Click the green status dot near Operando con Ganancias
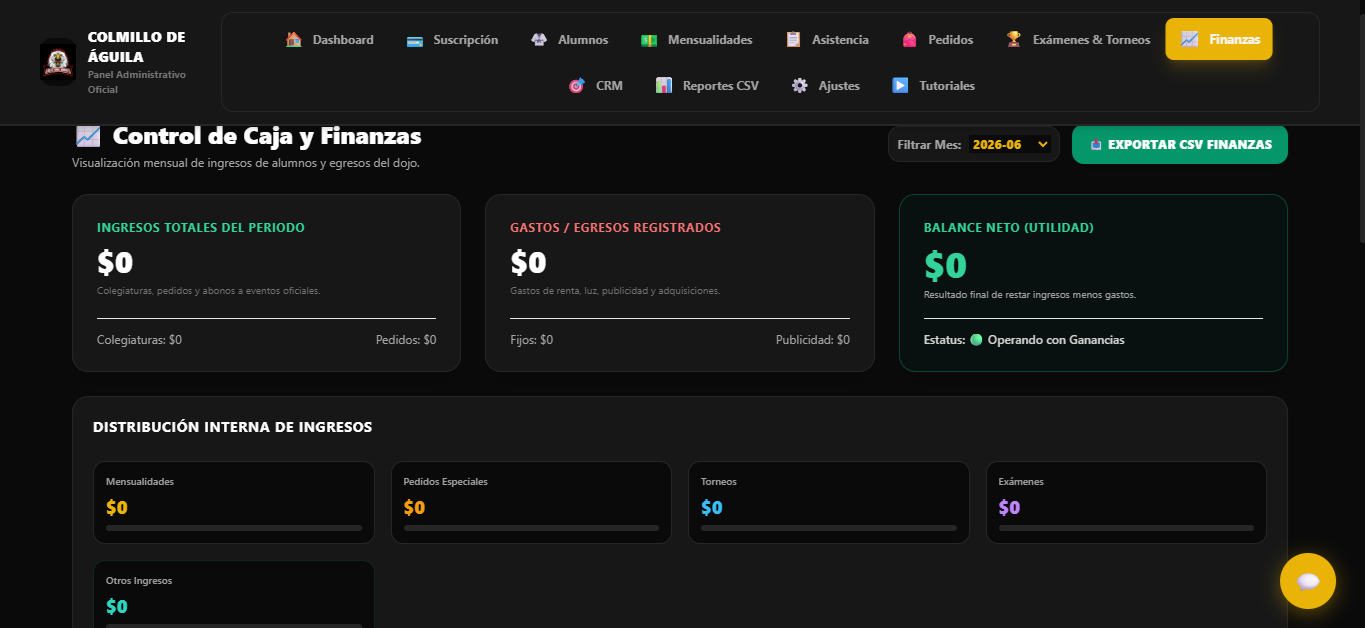 click(x=976, y=340)
